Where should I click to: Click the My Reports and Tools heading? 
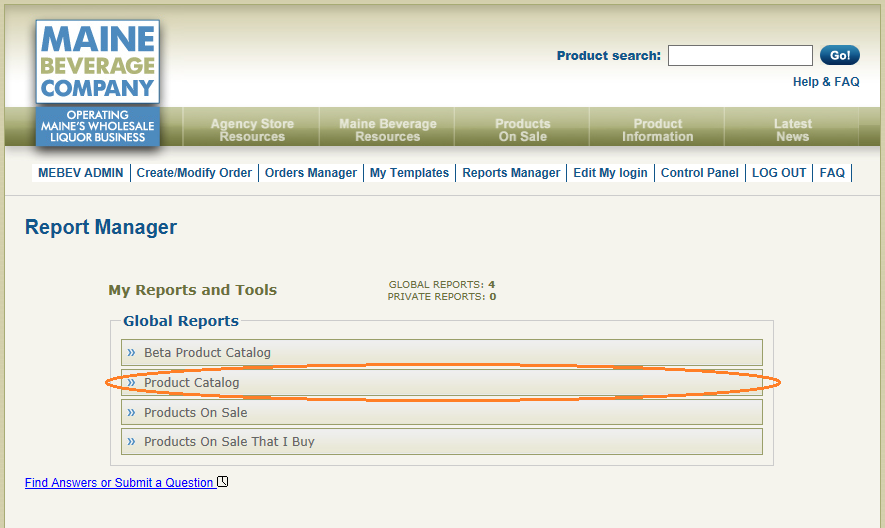coord(192,290)
